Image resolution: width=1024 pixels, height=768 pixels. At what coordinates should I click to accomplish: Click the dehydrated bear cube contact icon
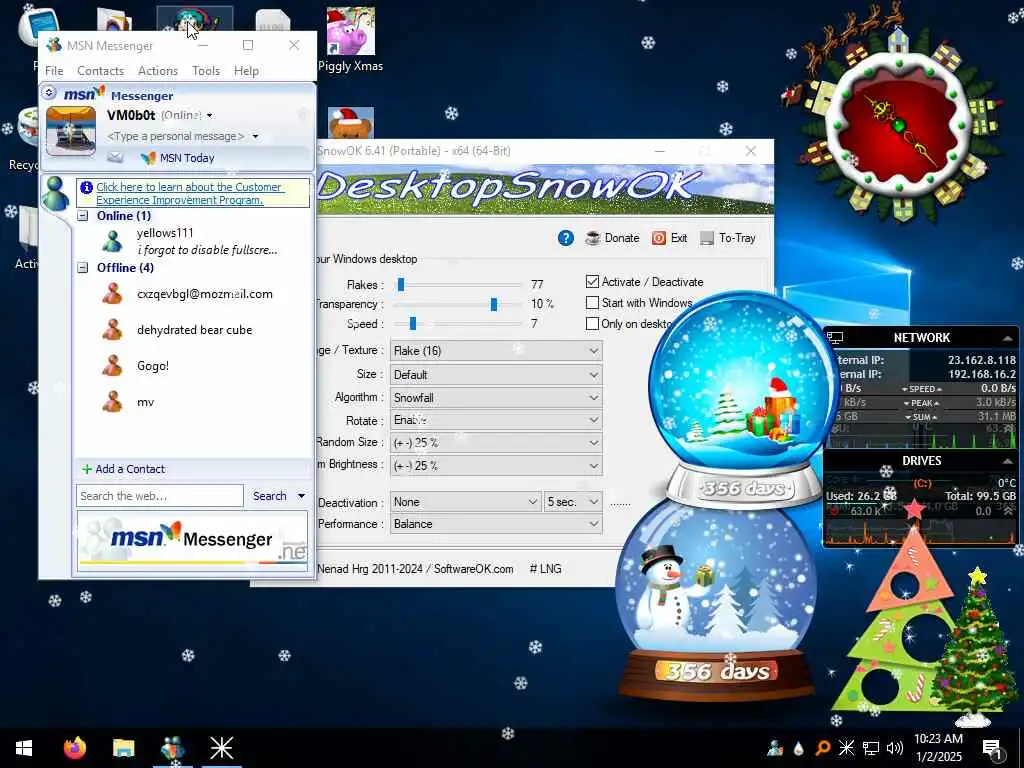tap(112, 330)
